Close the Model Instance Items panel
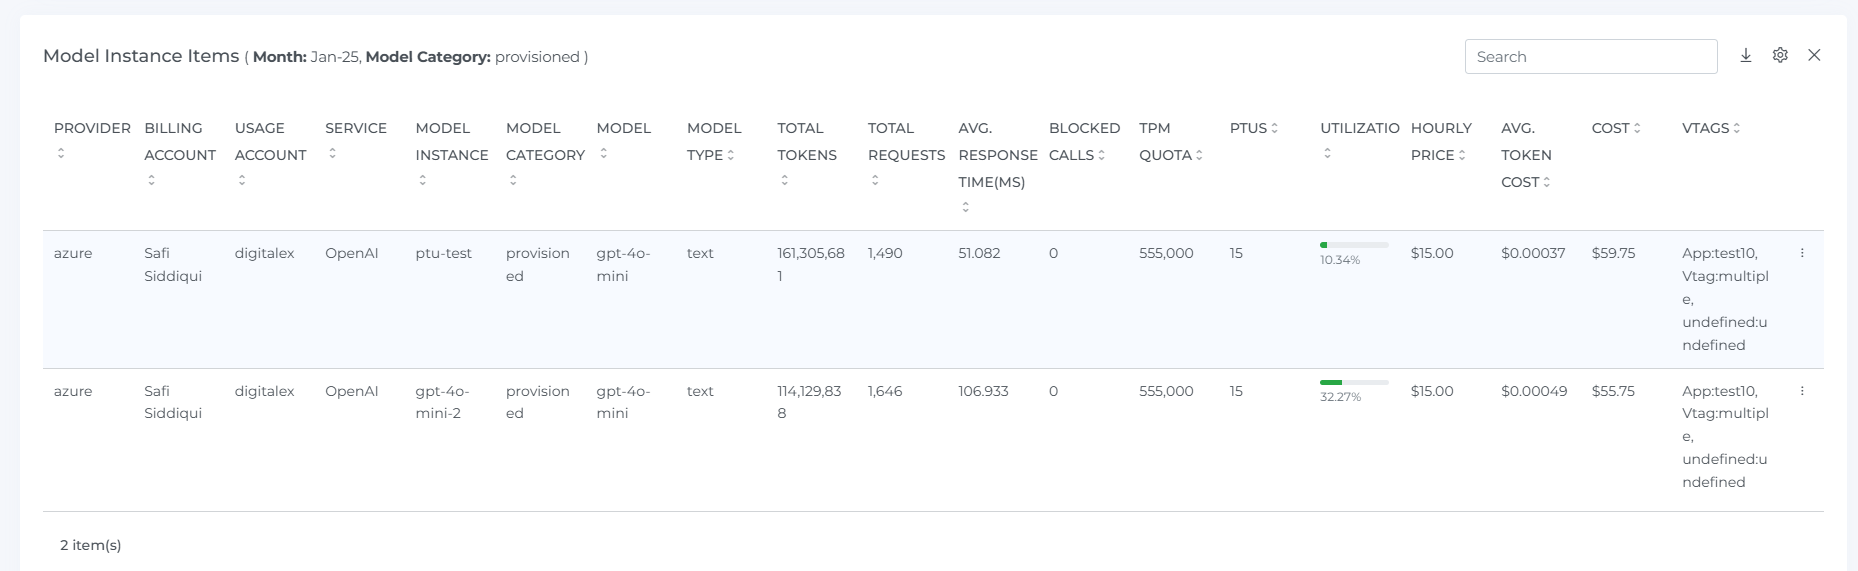 [1814, 56]
